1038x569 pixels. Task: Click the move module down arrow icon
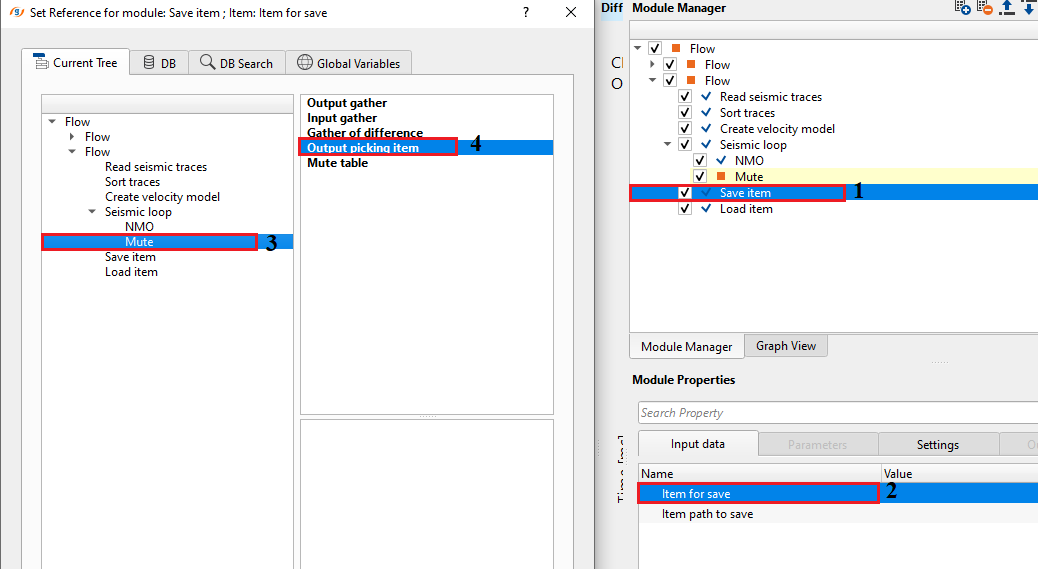point(1028,8)
